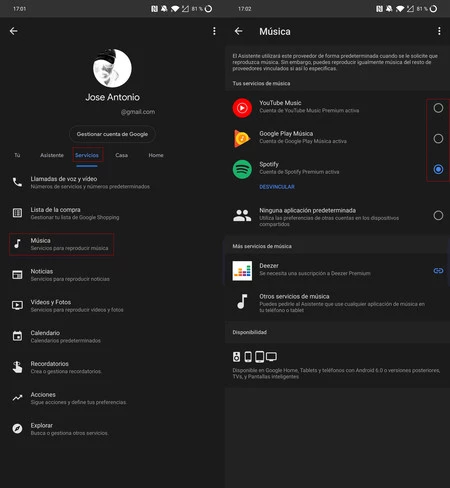Open Calendario predeterminados entry

click(x=65, y=336)
